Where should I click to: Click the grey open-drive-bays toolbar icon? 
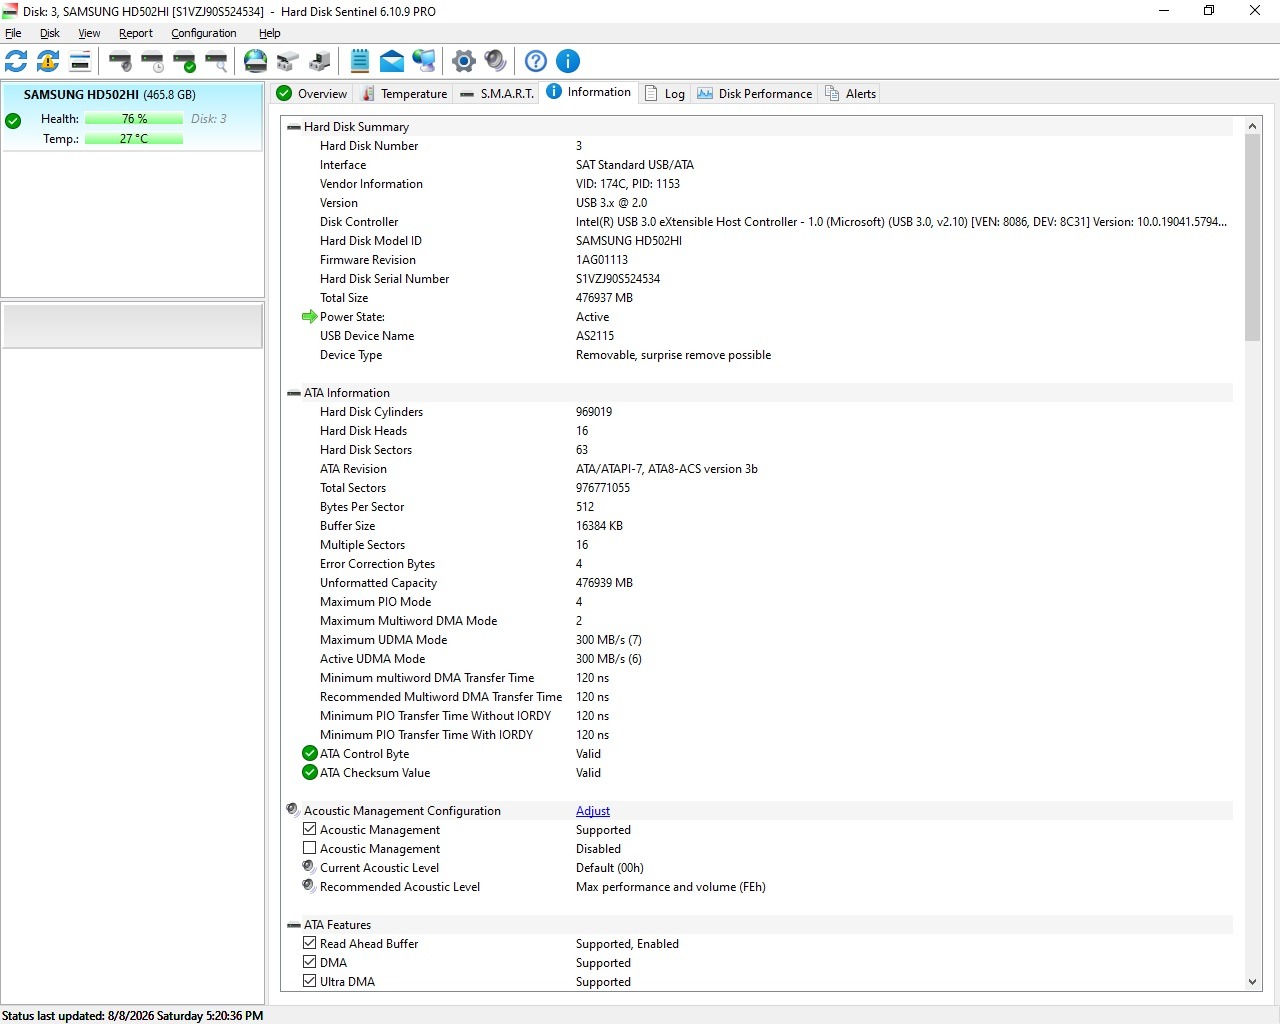tap(288, 61)
